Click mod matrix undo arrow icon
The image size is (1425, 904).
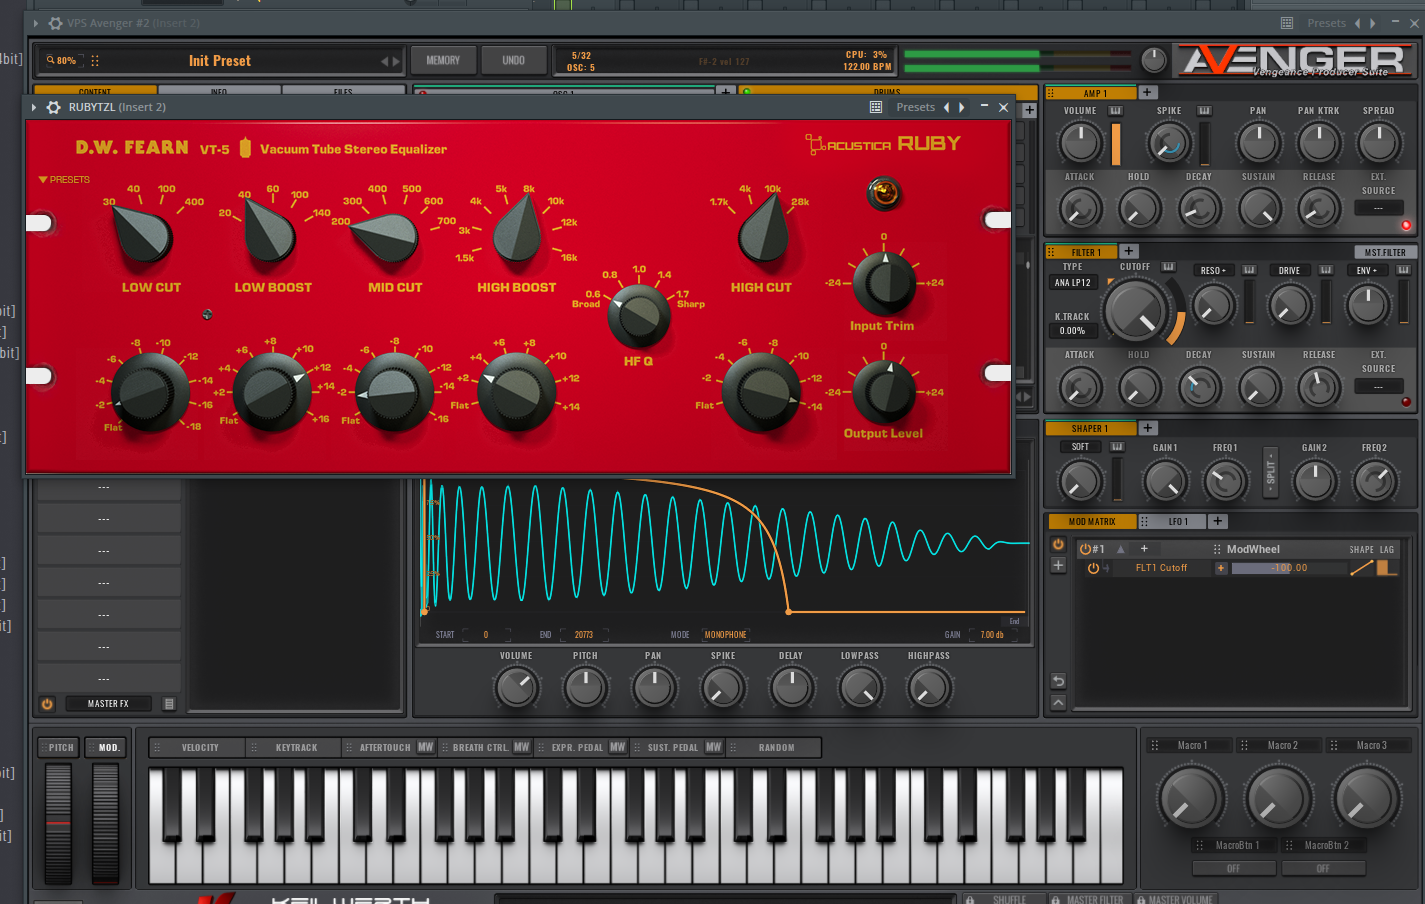1058,681
